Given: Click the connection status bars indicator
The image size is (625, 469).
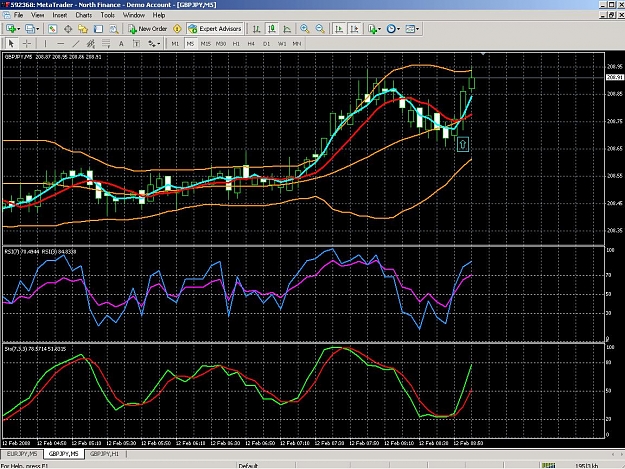Looking at the screenshot, I should [x=548, y=465].
